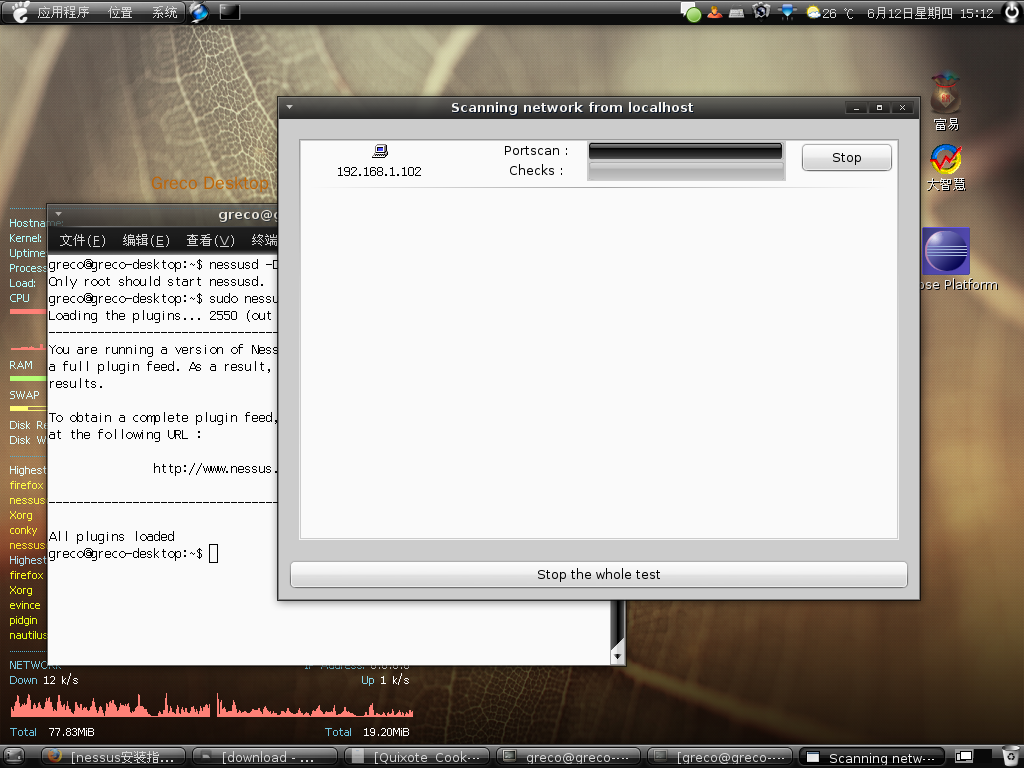Open the 系统 system menu
The image size is (1024, 768).
164,12
